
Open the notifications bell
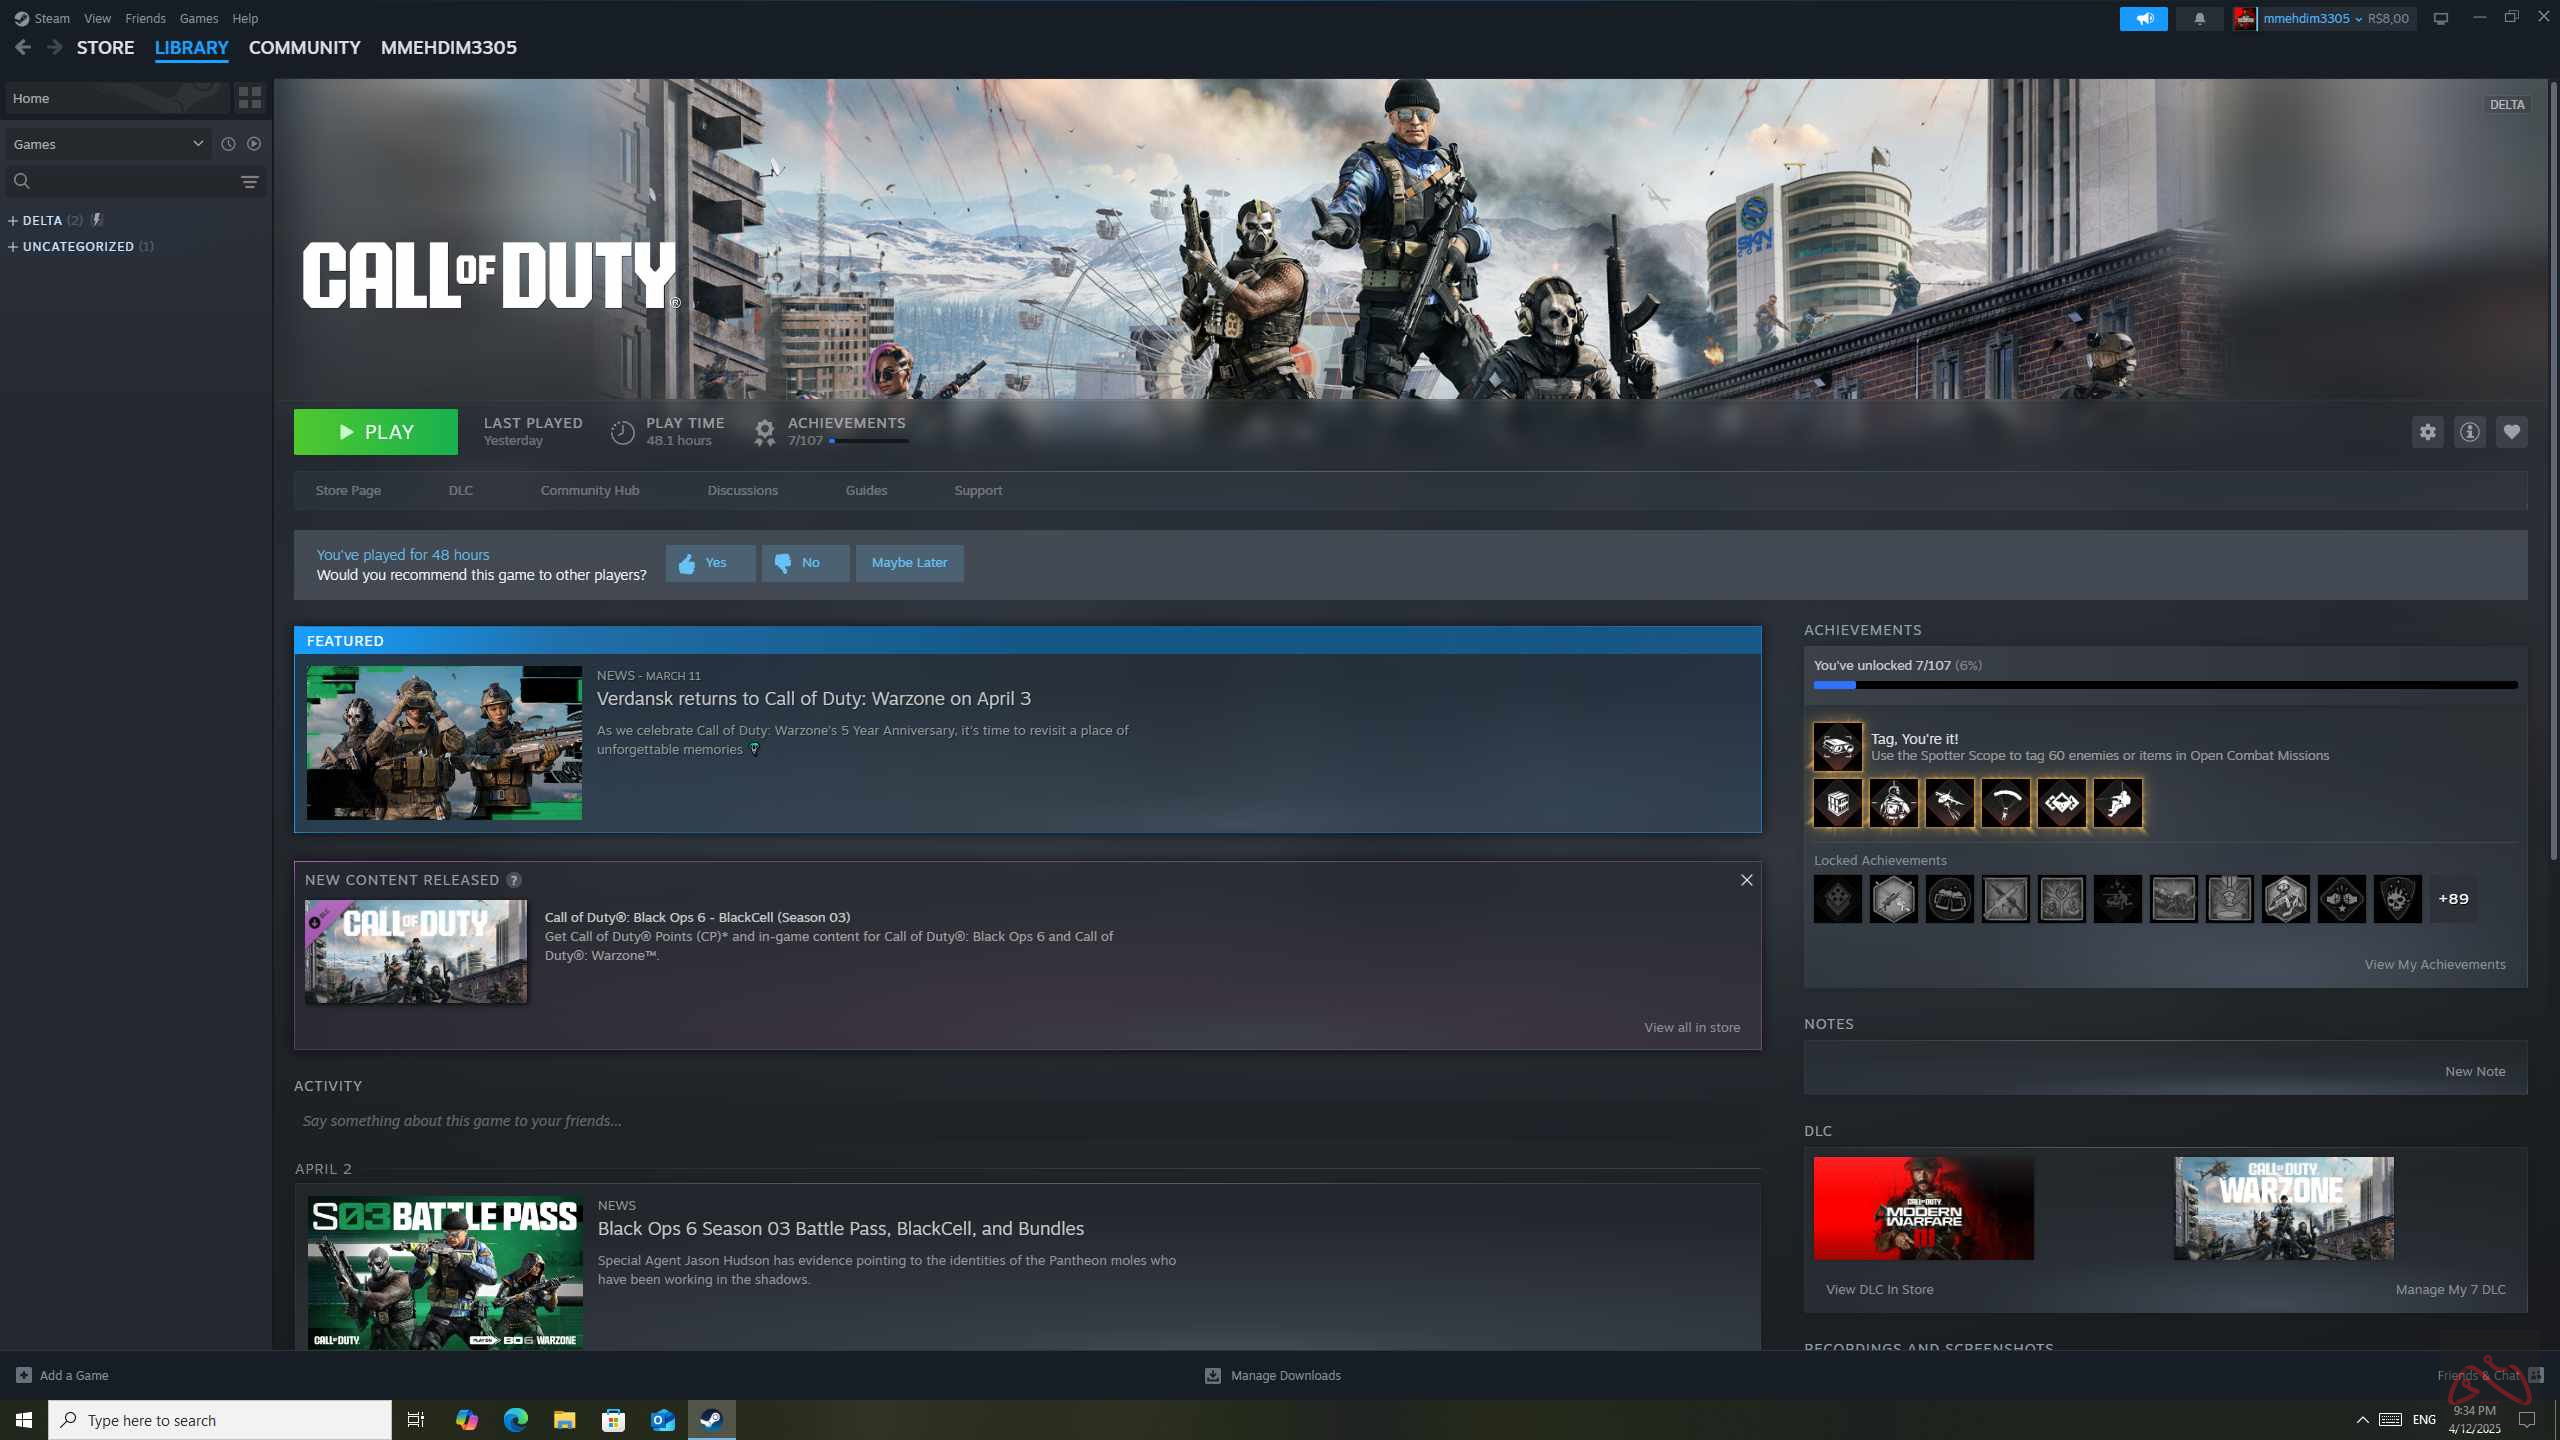coord(2197,18)
